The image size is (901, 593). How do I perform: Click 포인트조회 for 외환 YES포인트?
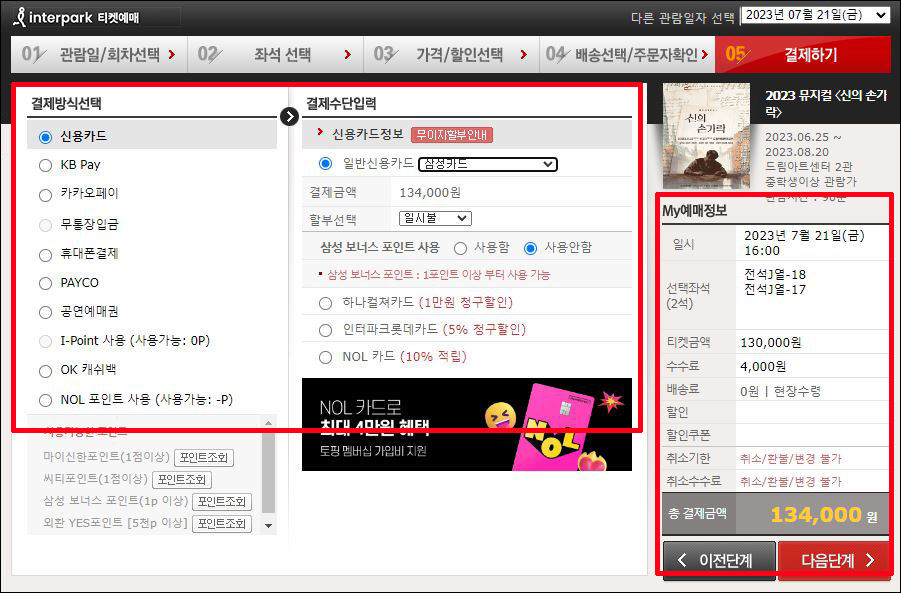[x=222, y=523]
